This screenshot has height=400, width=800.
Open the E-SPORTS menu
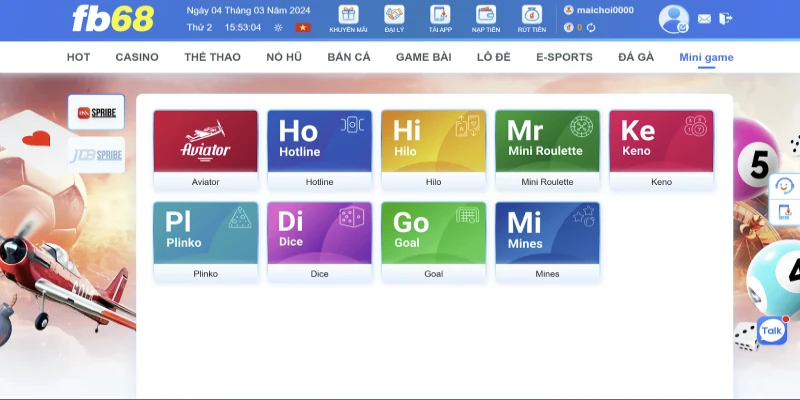tap(564, 57)
